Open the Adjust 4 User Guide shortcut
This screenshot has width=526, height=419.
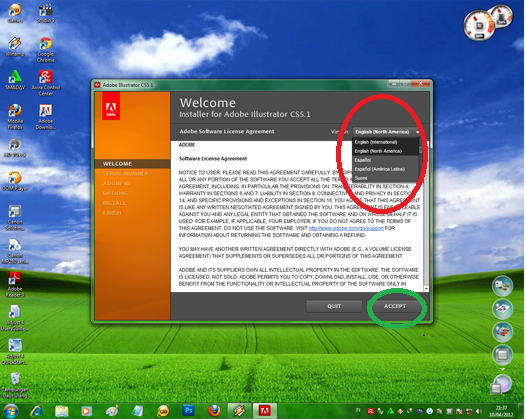15,318
